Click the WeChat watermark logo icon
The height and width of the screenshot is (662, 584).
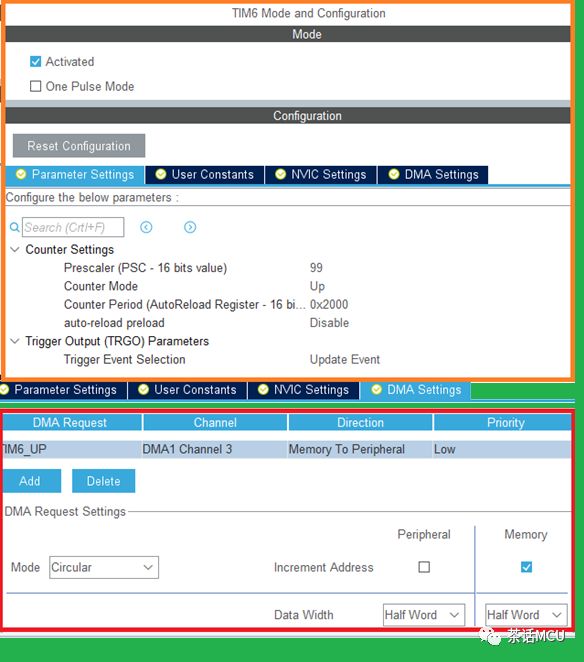(490, 635)
